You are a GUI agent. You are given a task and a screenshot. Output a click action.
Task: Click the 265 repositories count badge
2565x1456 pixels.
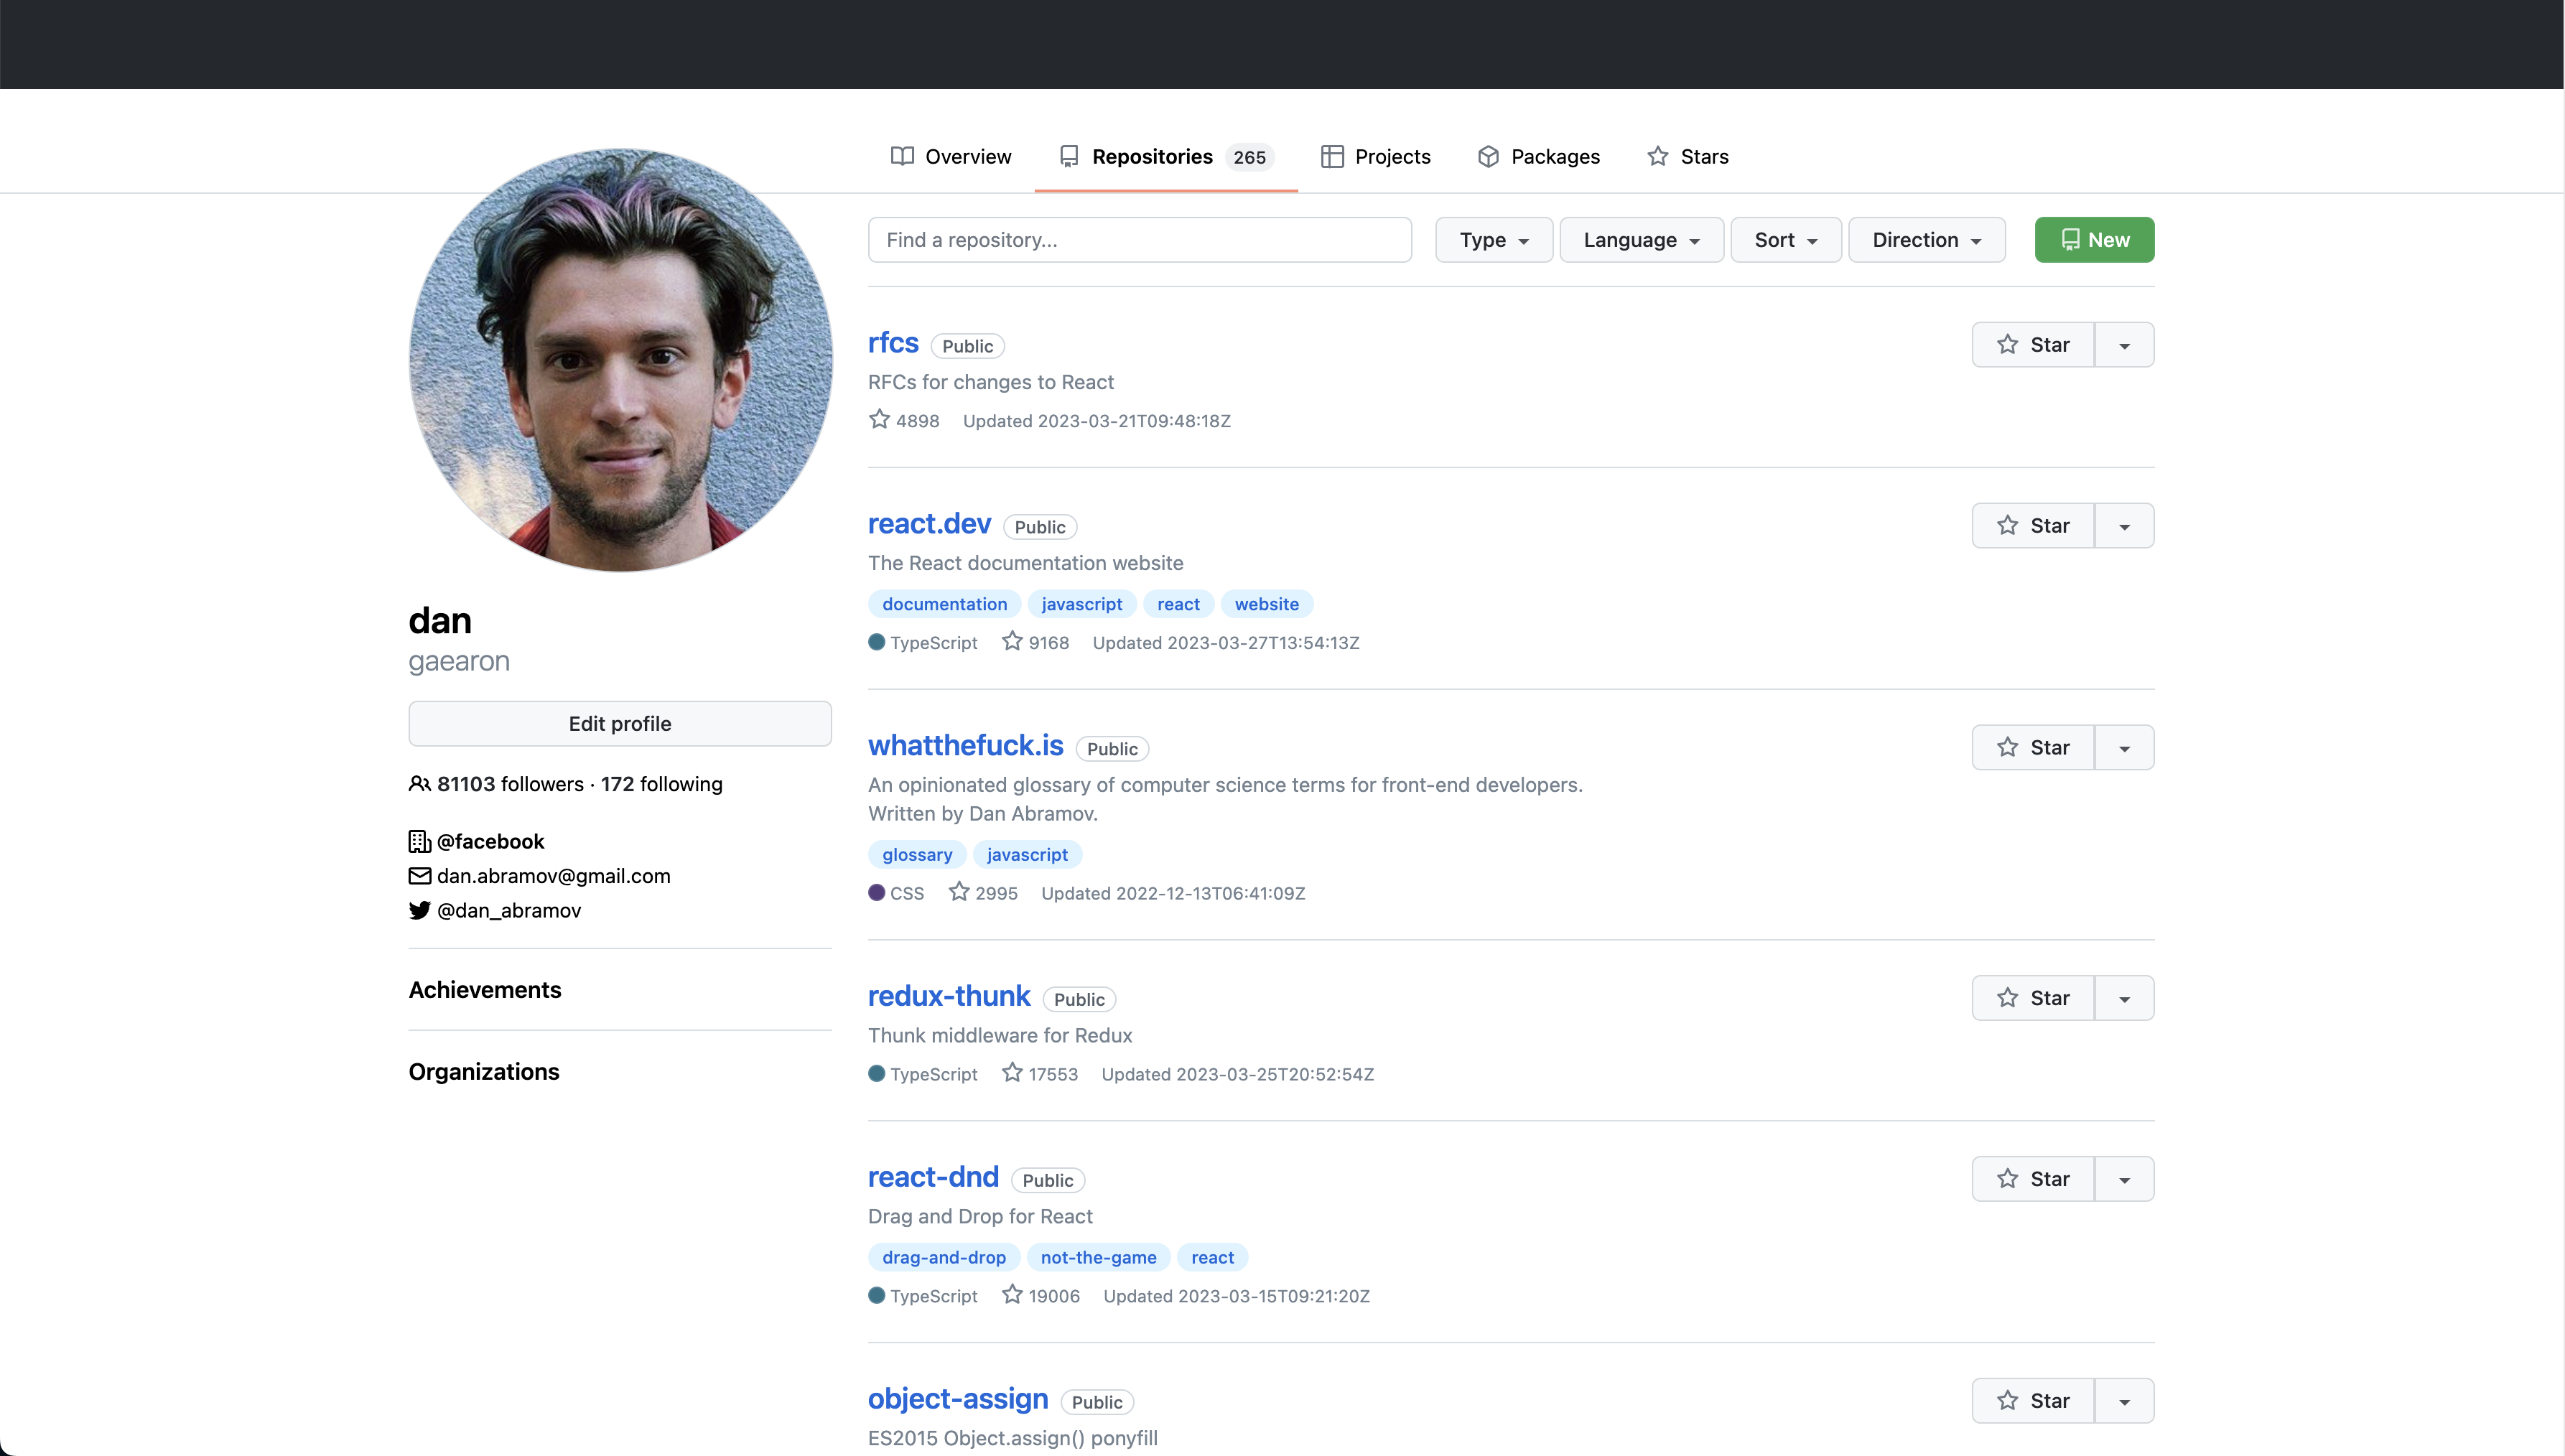coord(1249,157)
